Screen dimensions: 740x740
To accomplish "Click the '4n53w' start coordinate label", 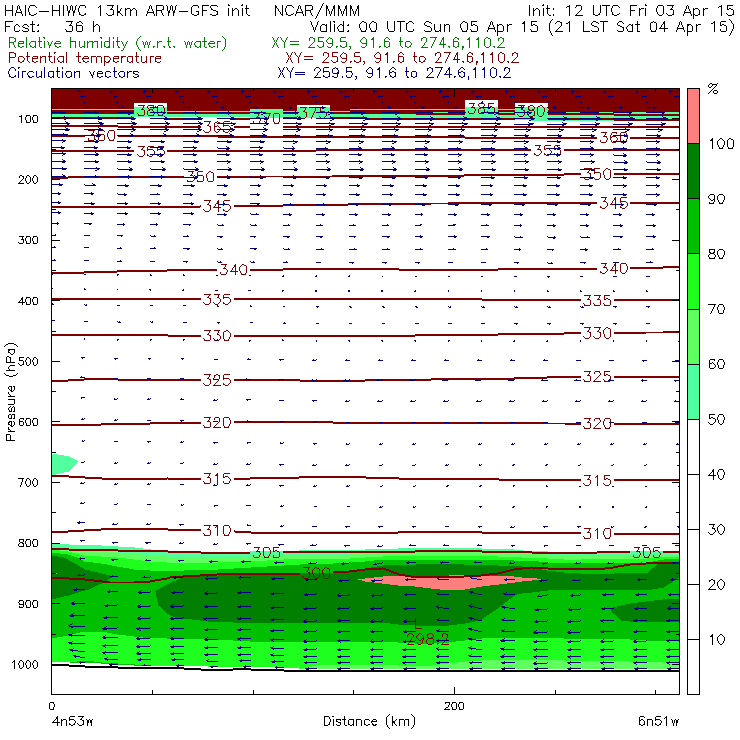I will 71,722.
